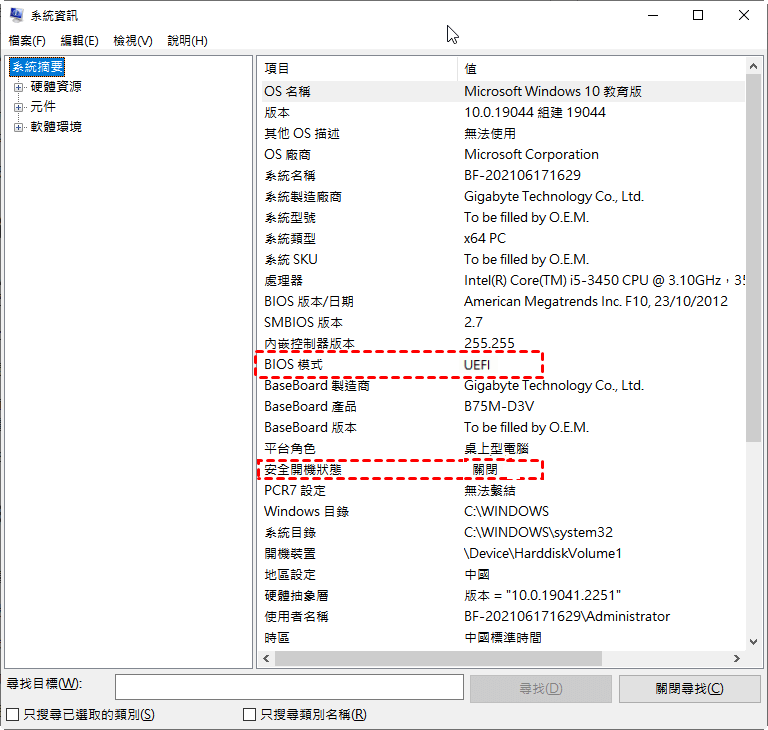Viewport: 768px width, 730px height.
Task: Select the OS 名稱 row
Action: click(x=503, y=92)
